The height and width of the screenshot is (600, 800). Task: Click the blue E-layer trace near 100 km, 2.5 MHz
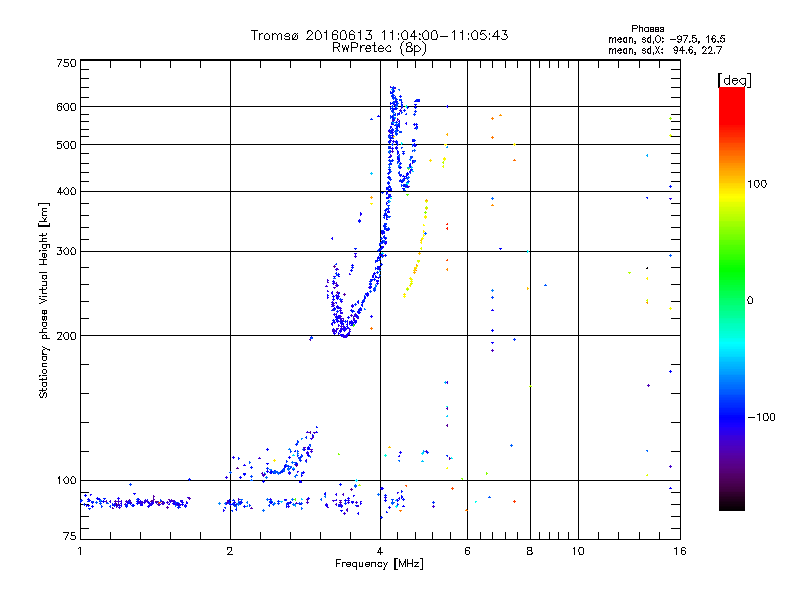pyautogui.click(x=277, y=471)
